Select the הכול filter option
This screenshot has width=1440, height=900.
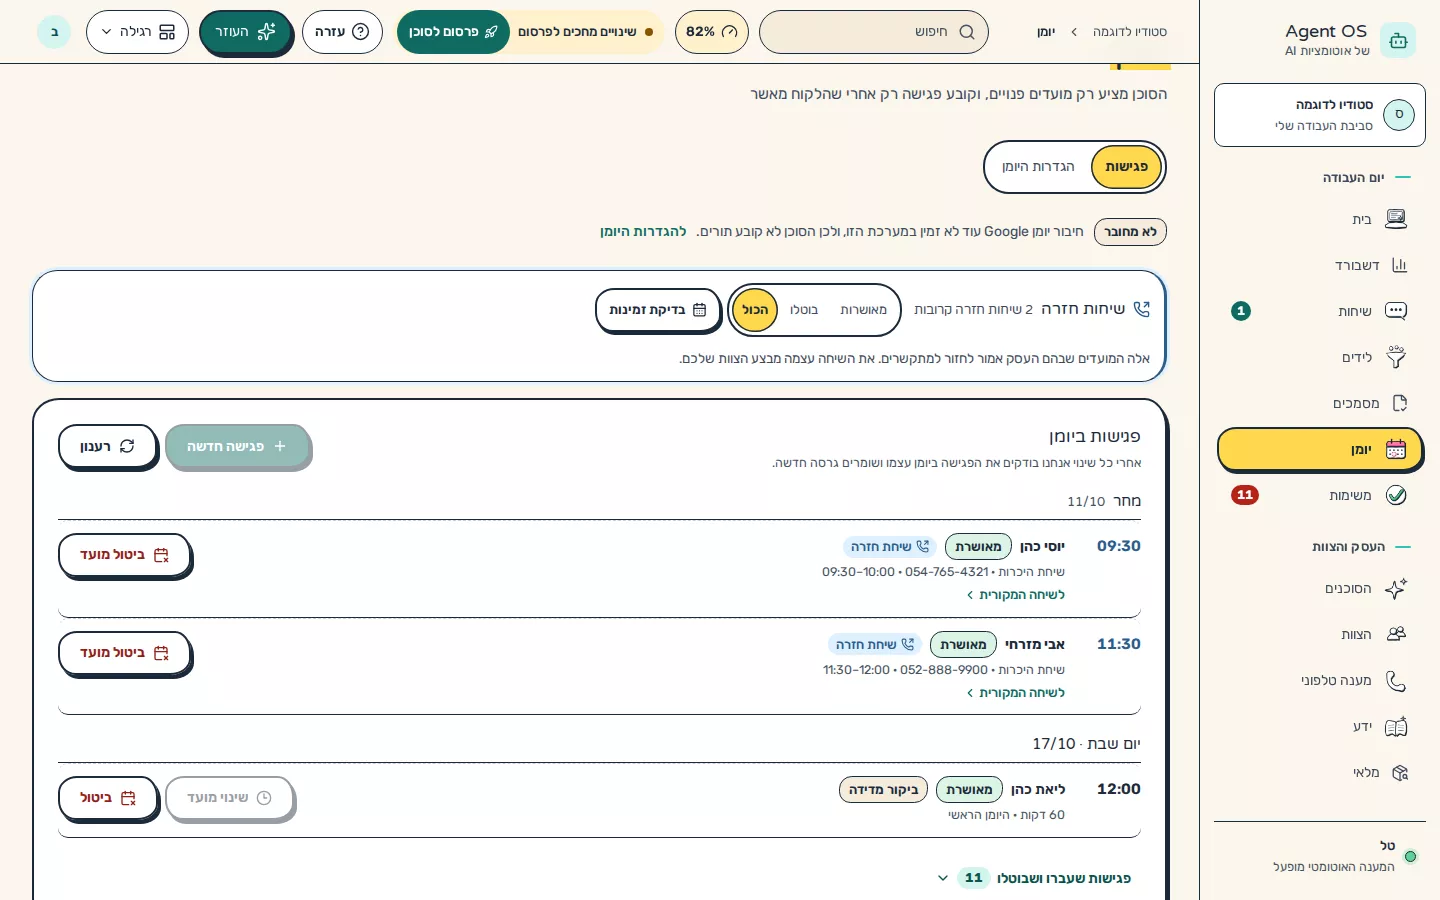755,310
